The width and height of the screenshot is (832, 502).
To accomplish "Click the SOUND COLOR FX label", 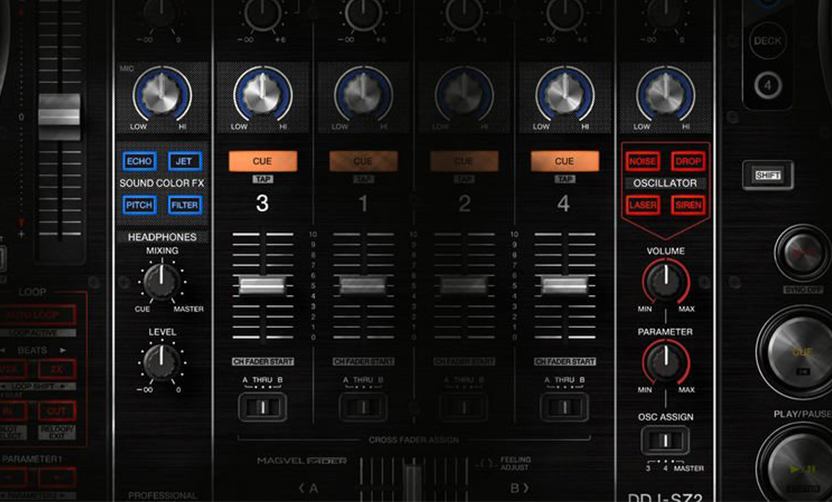I will click(x=162, y=183).
